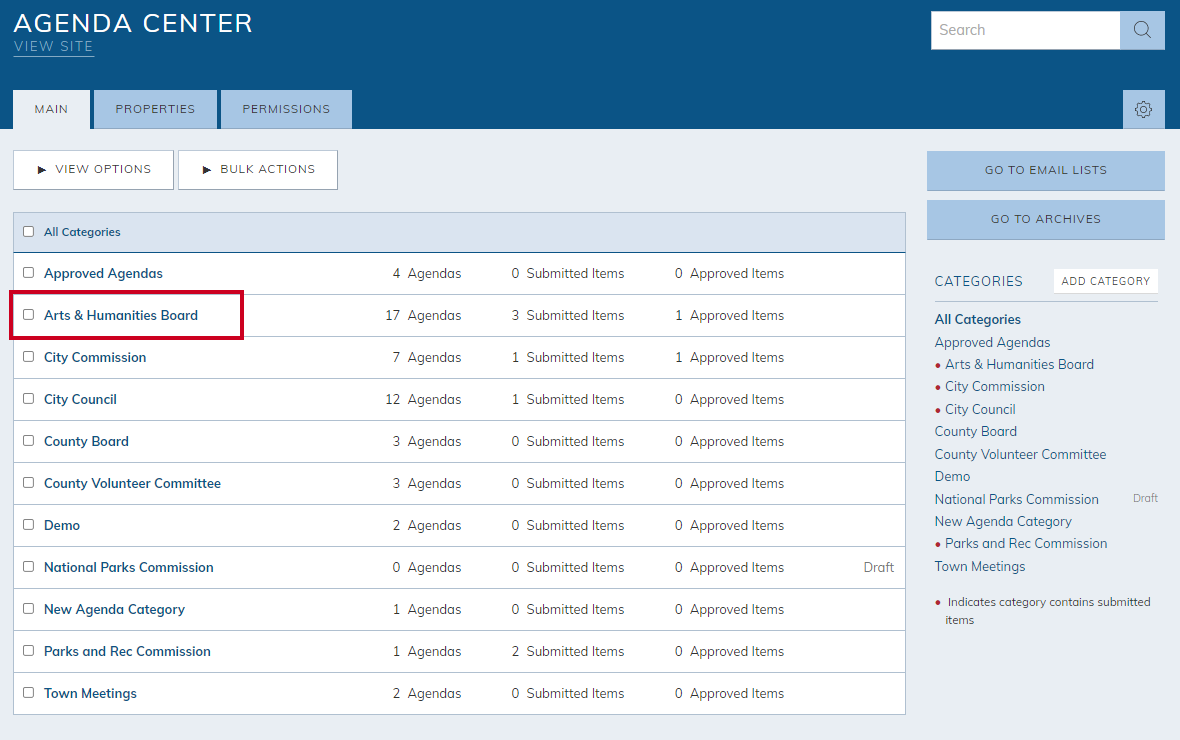The image size is (1180, 740).
Task: Open City Commission category in the list
Action: (x=95, y=358)
